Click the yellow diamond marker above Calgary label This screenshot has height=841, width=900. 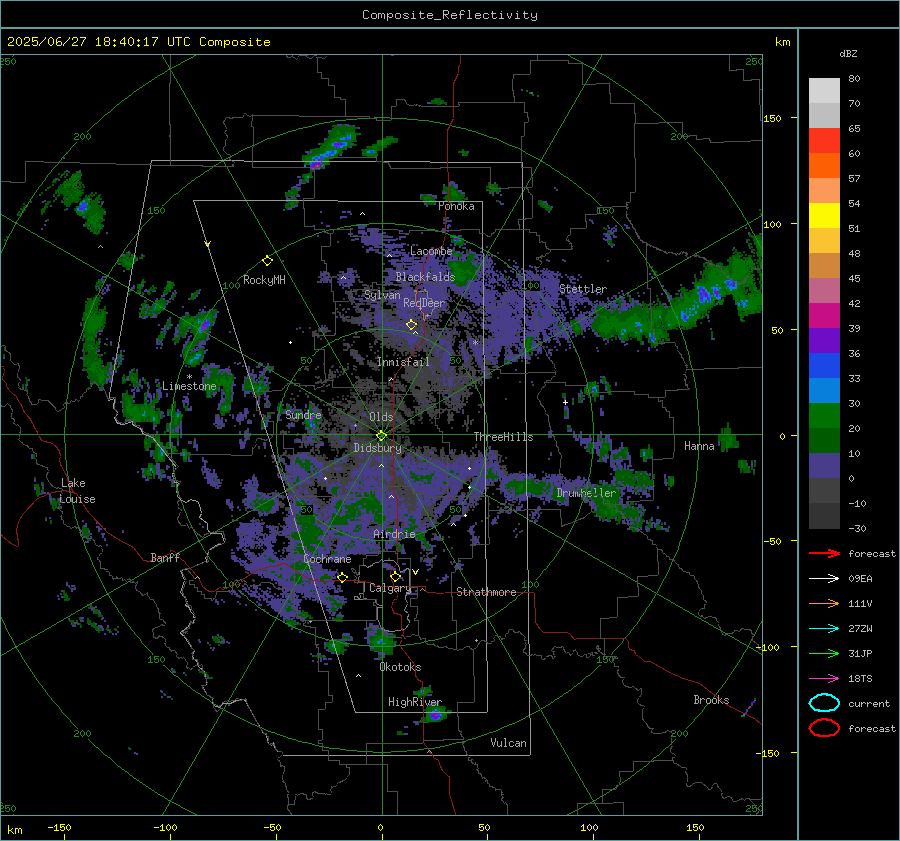(395, 576)
